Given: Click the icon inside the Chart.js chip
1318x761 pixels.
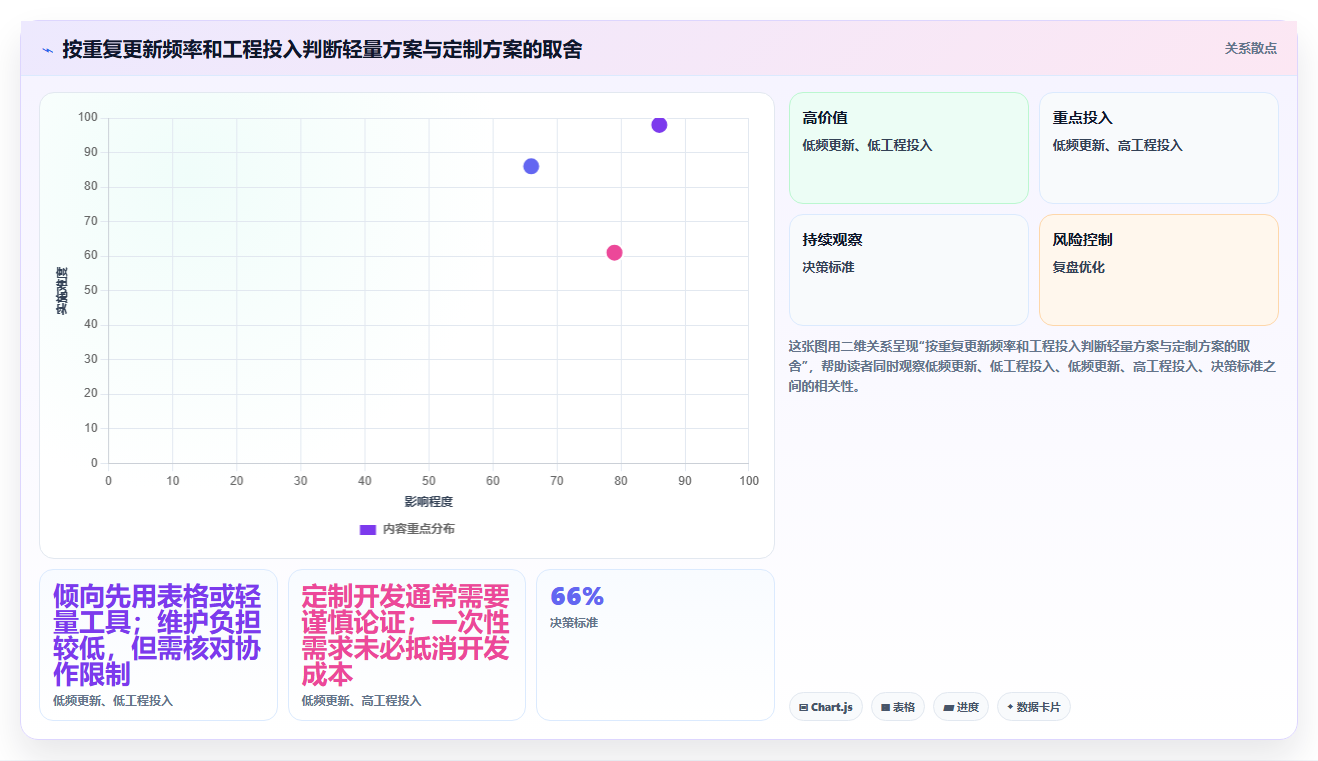Looking at the screenshot, I should coord(803,707).
